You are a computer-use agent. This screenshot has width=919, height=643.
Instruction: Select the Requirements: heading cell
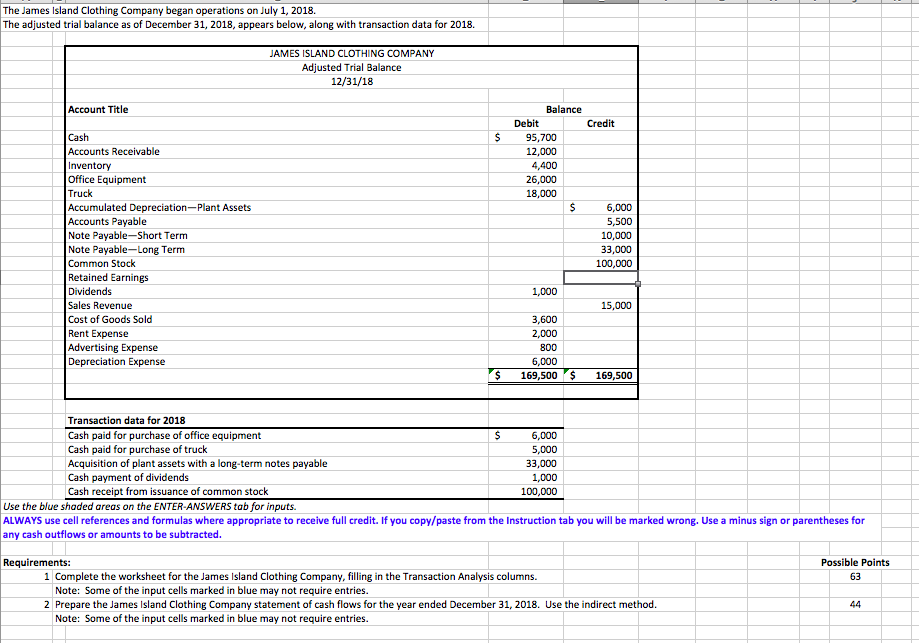37,563
